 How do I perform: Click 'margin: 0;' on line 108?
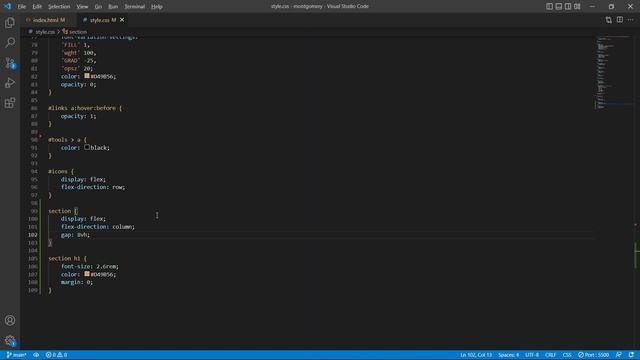click(x=77, y=282)
